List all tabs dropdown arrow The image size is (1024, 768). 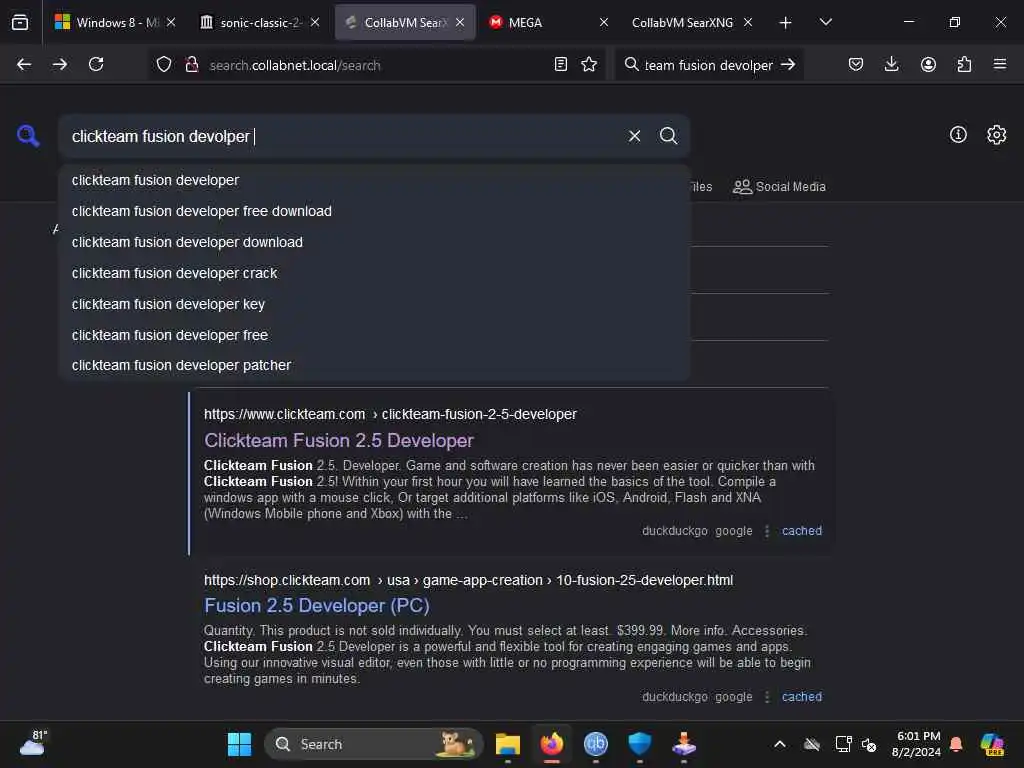tap(825, 22)
